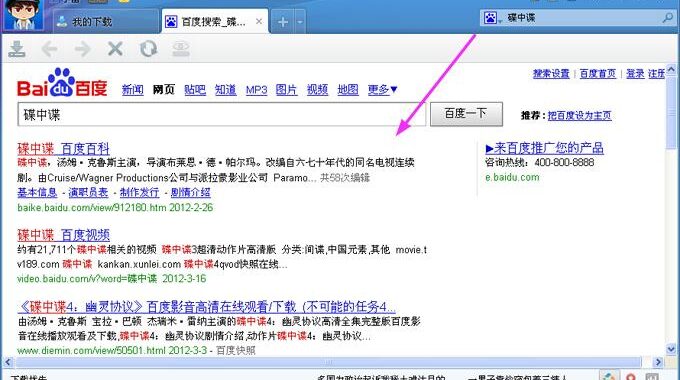Click the horizontal scrollbar thumb

pyautogui.click(x=328, y=362)
